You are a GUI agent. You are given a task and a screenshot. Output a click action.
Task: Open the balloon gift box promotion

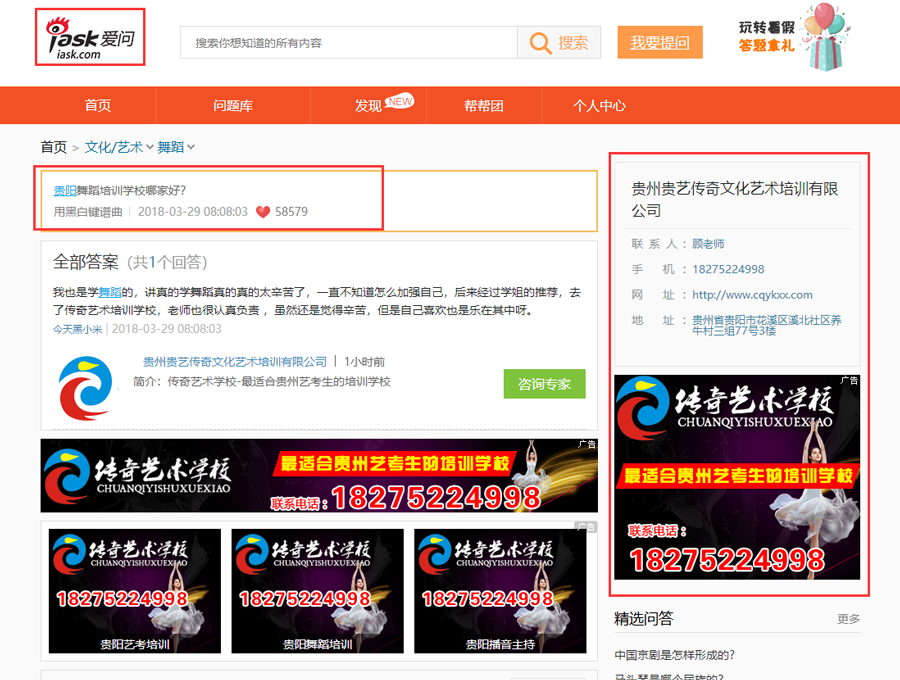pos(825,37)
